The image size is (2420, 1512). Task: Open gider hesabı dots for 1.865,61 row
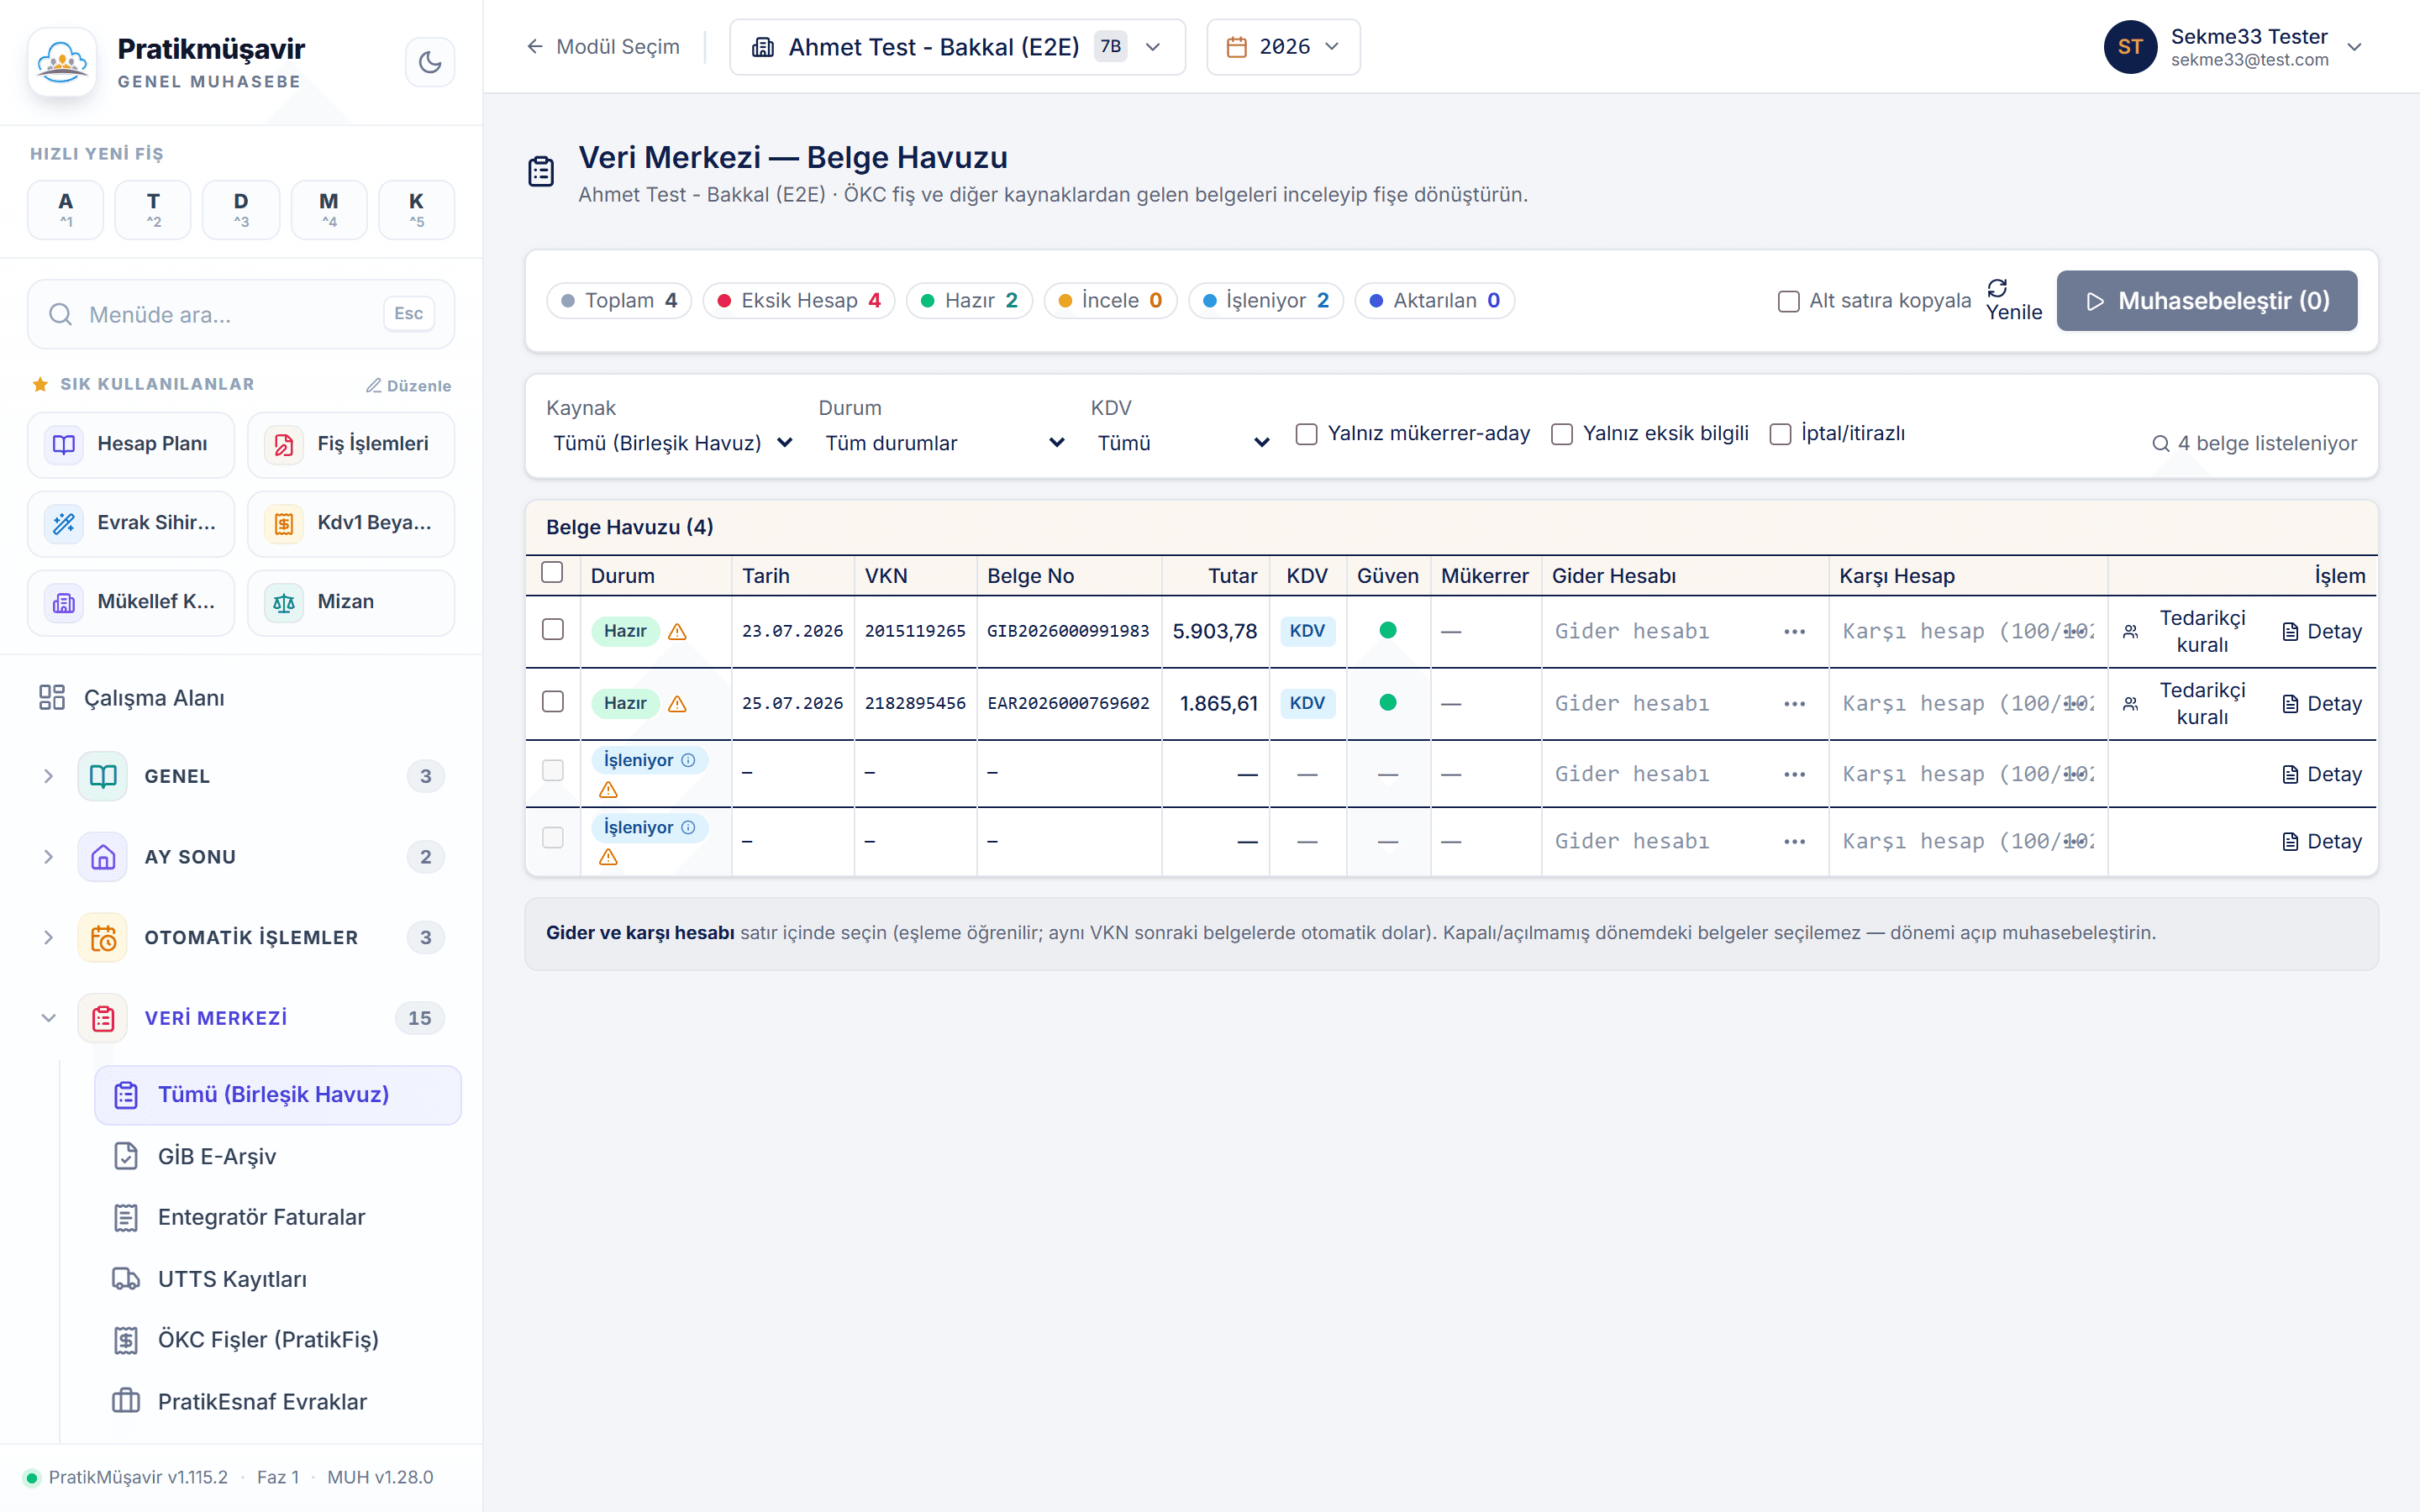(x=1794, y=703)
